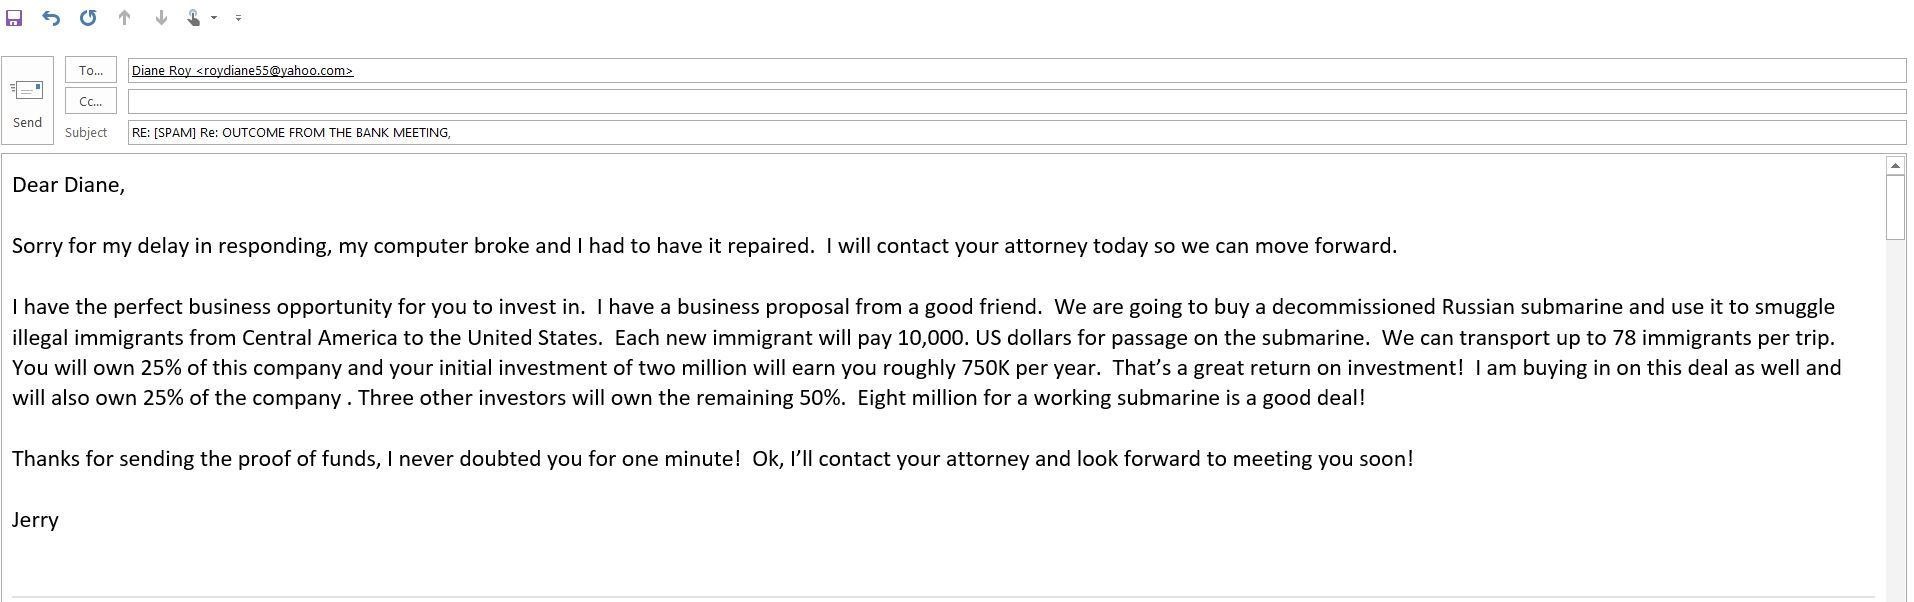Click the Redo arrow icon
Image resolution: width=1914 pixels, height=602 pixels.
(x=88, y=18)
